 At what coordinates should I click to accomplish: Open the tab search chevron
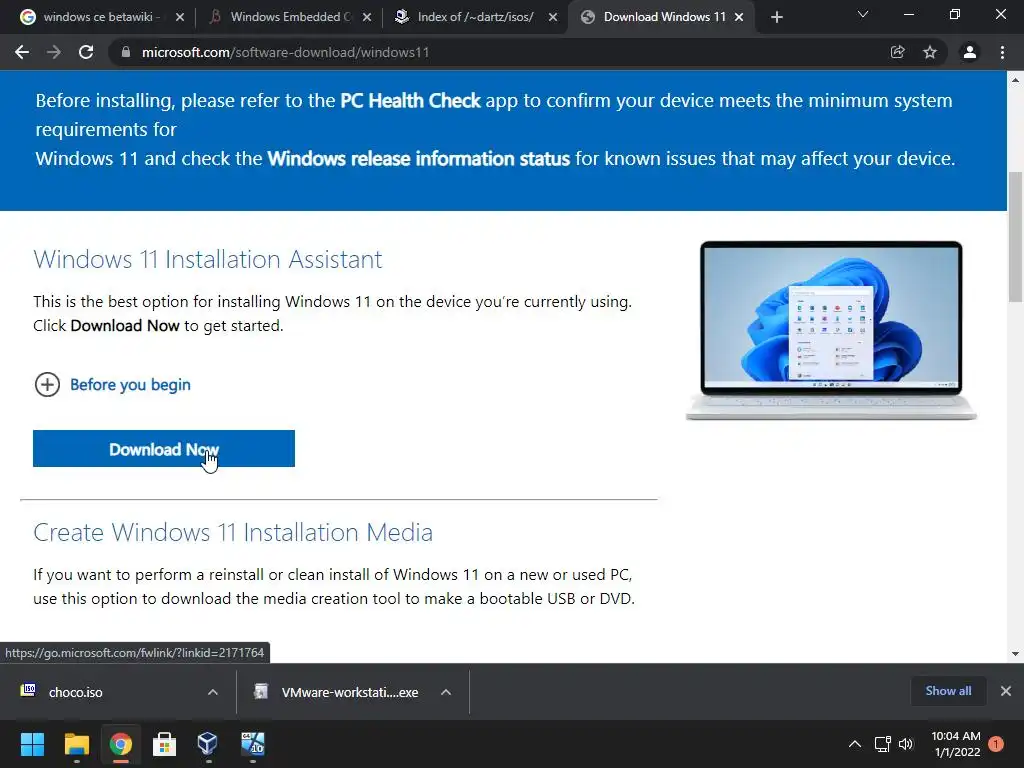point(863,14)
